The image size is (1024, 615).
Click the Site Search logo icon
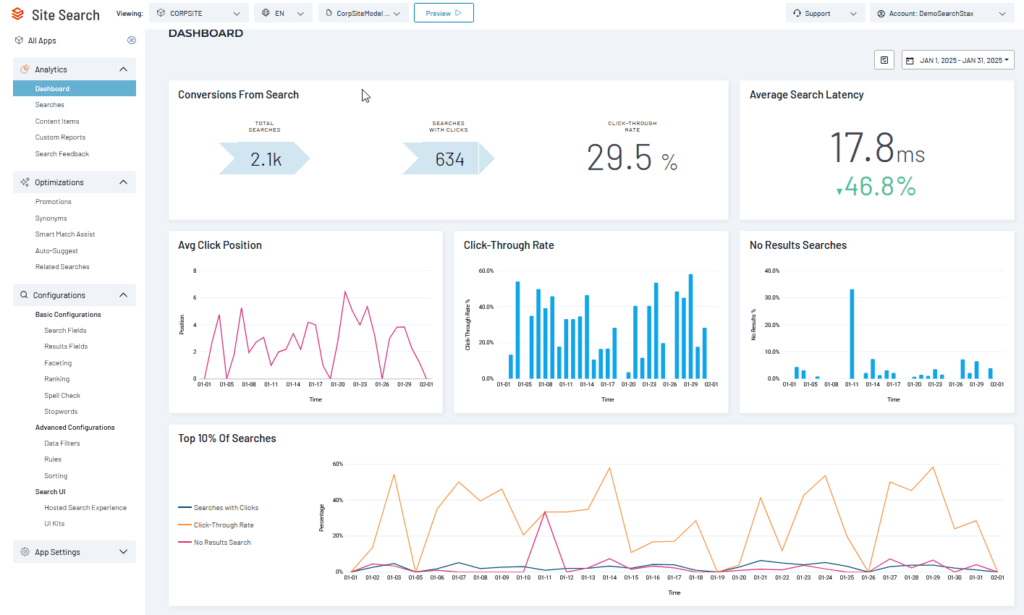pos(19,14)
